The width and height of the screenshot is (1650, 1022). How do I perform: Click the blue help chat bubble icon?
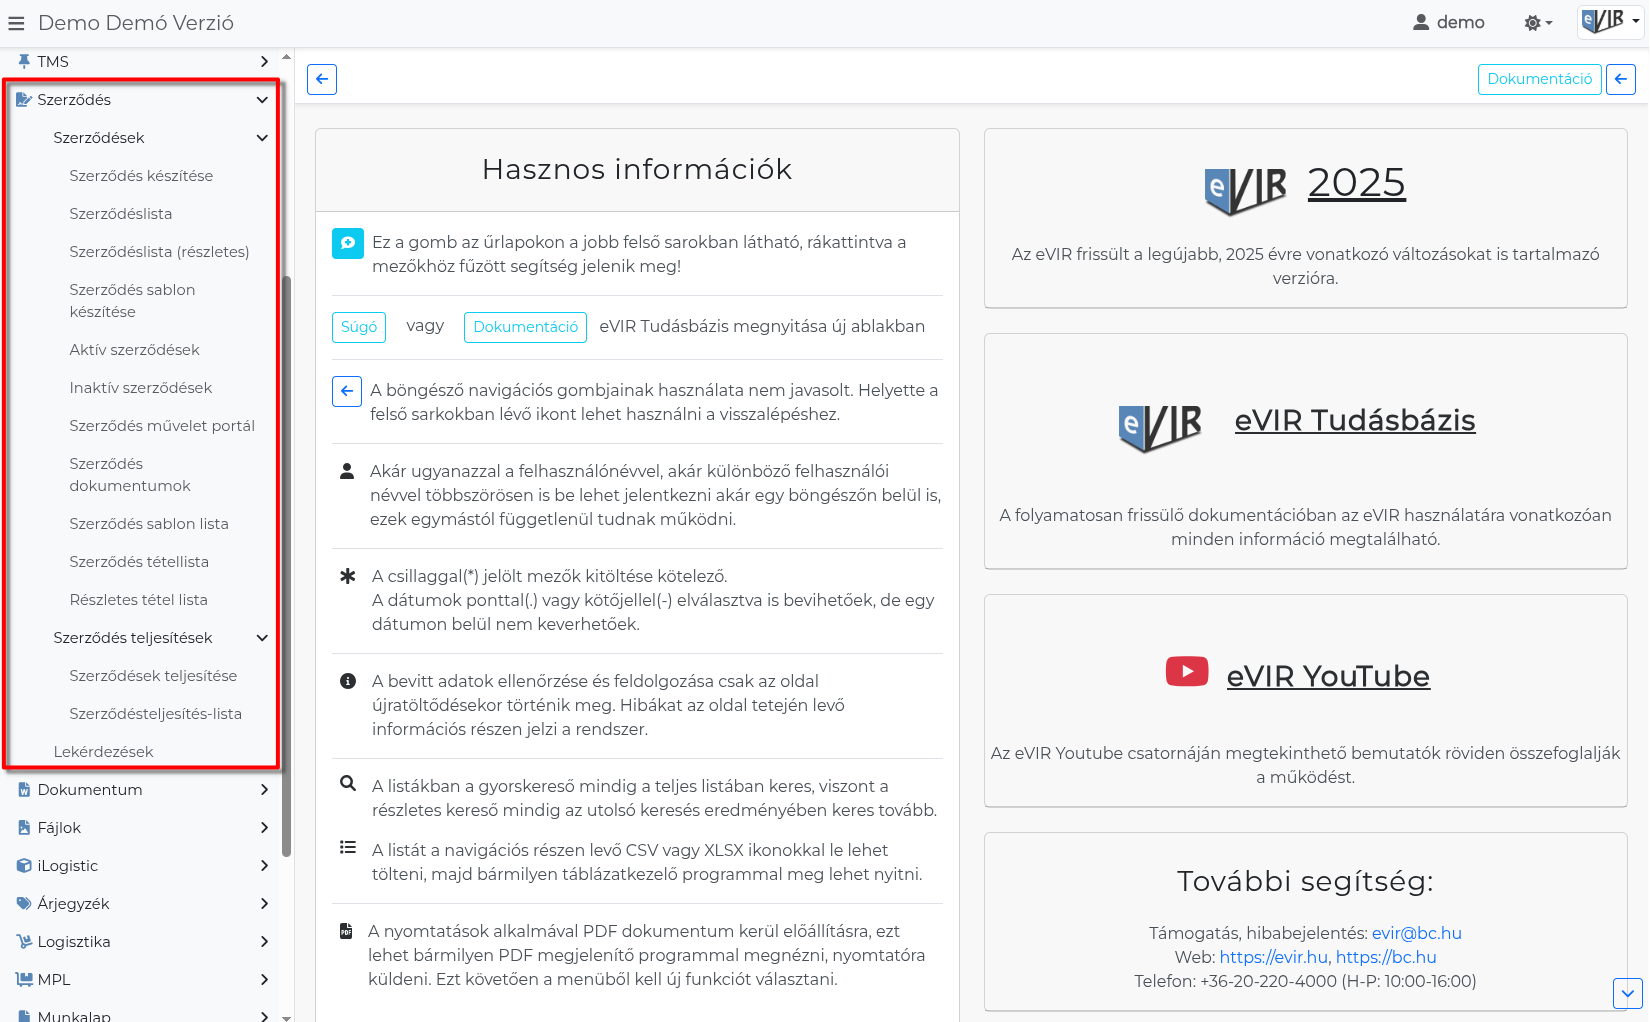tap(347, 243)
